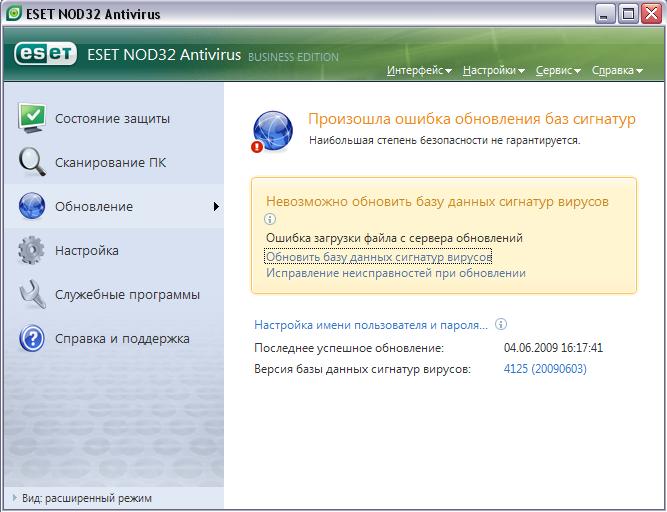The height and width of the screenshot is (512, 667).
Task: Close the ESET NOD32 Antivirus window
Action: [651, 14]
